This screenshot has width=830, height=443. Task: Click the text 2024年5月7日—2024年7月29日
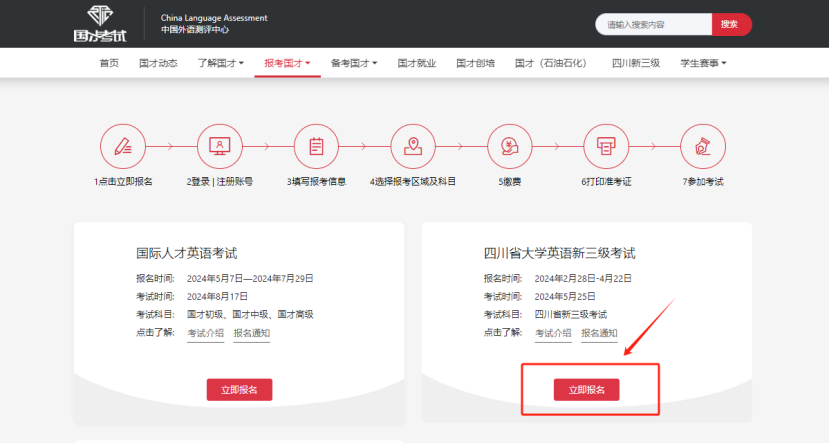[x=250, y=278]
